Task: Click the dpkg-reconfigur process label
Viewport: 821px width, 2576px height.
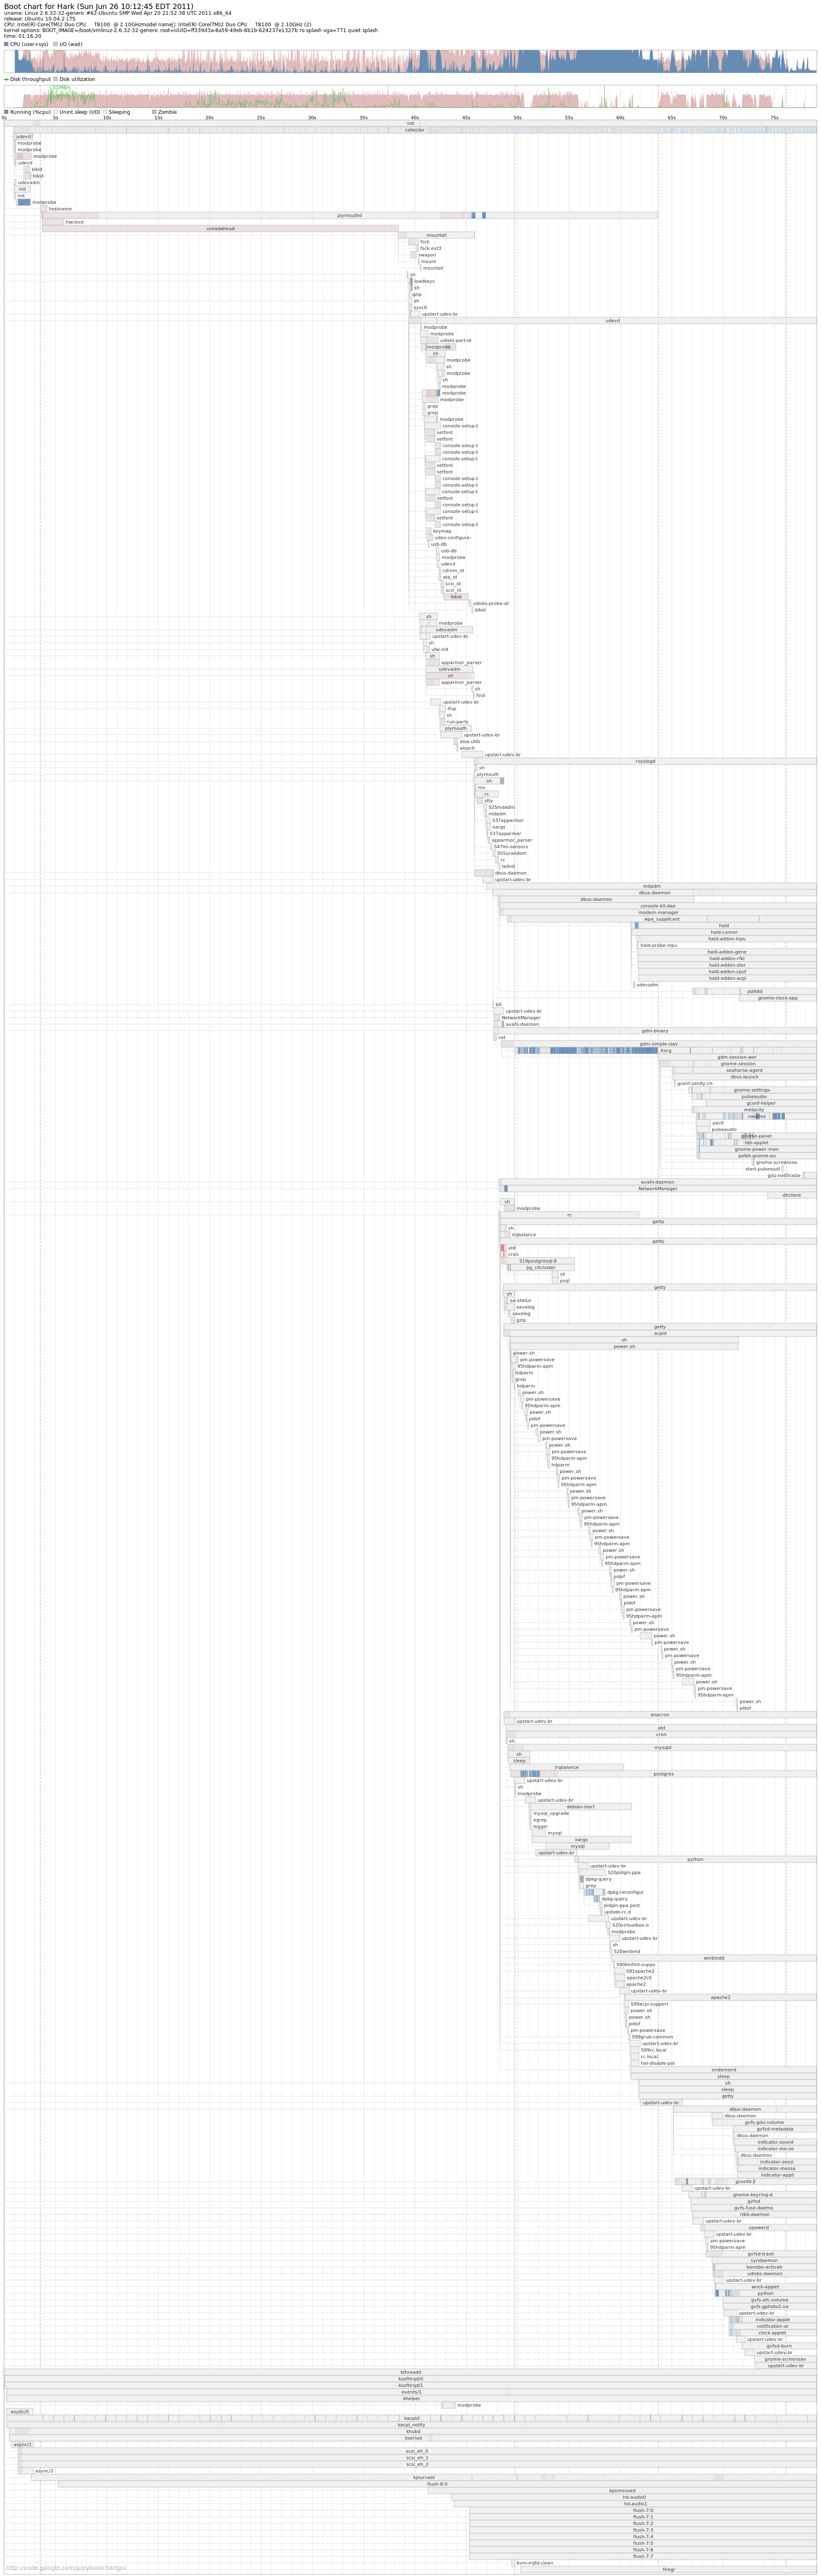Action: pos(625,1892)
